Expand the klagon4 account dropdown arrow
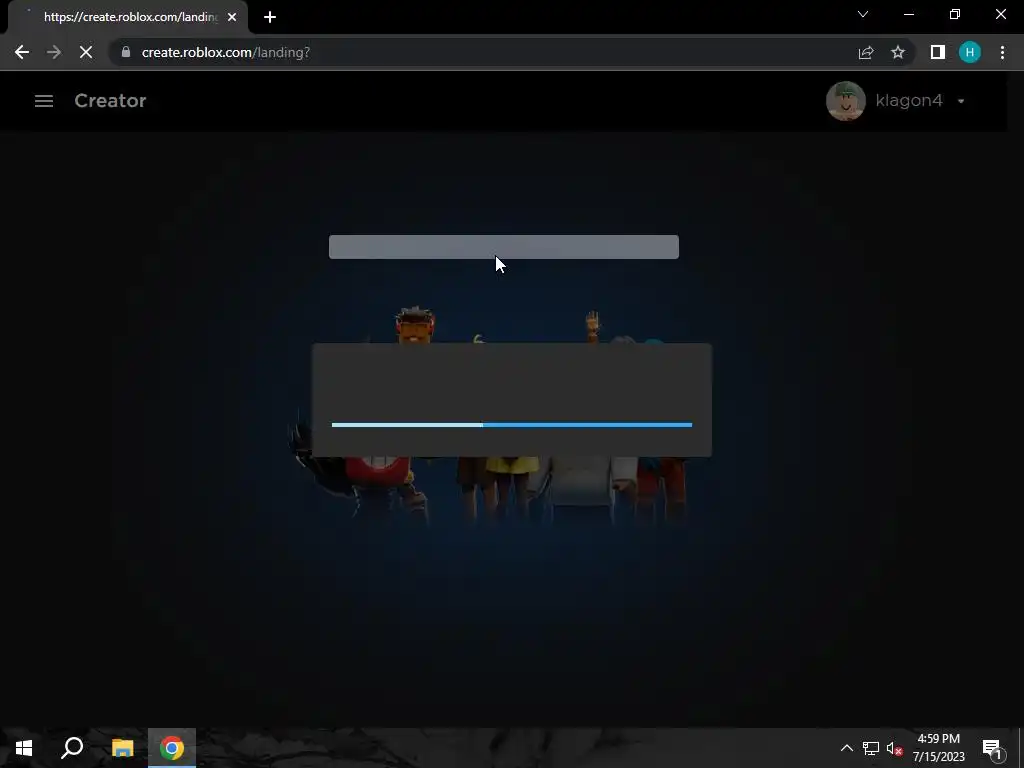Viewport: 1024px width, 768px height. tap(961, 101)
